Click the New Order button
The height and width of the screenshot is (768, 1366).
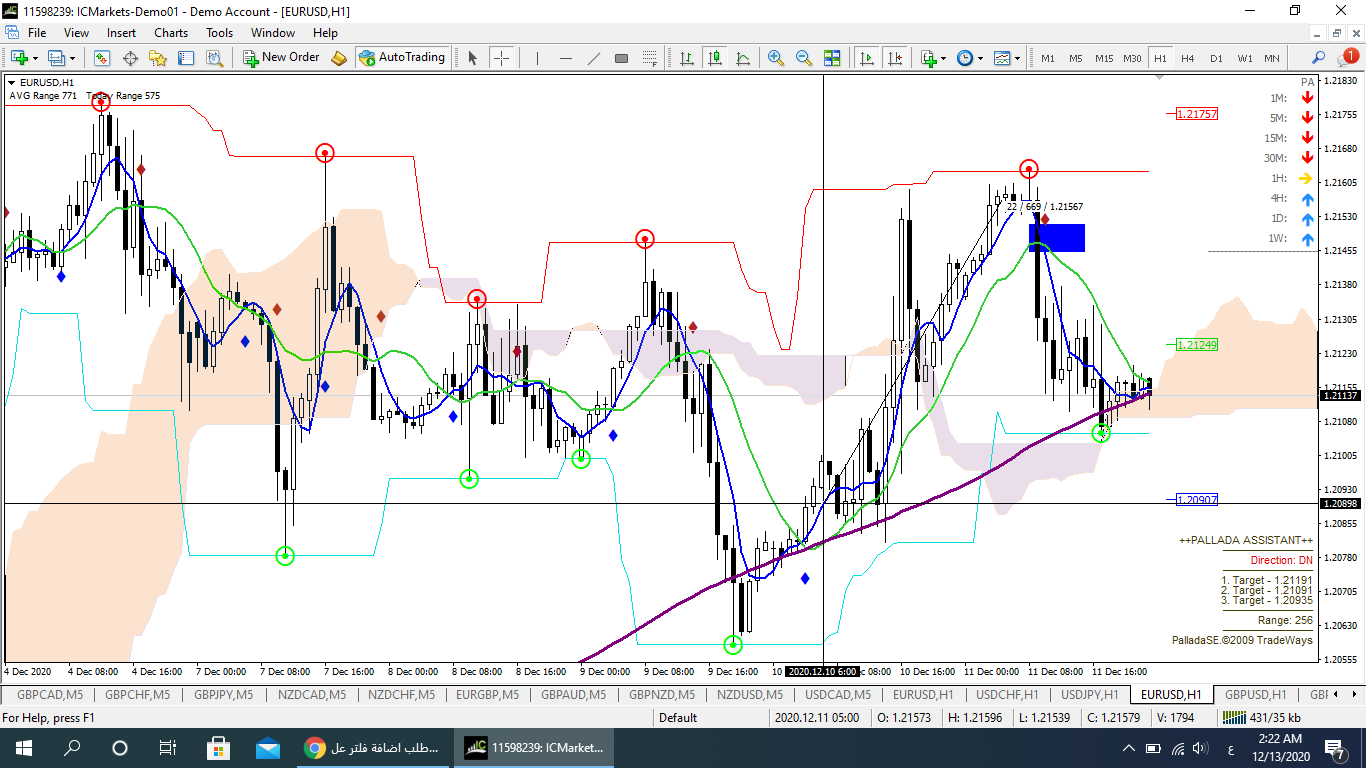(281, 58)
